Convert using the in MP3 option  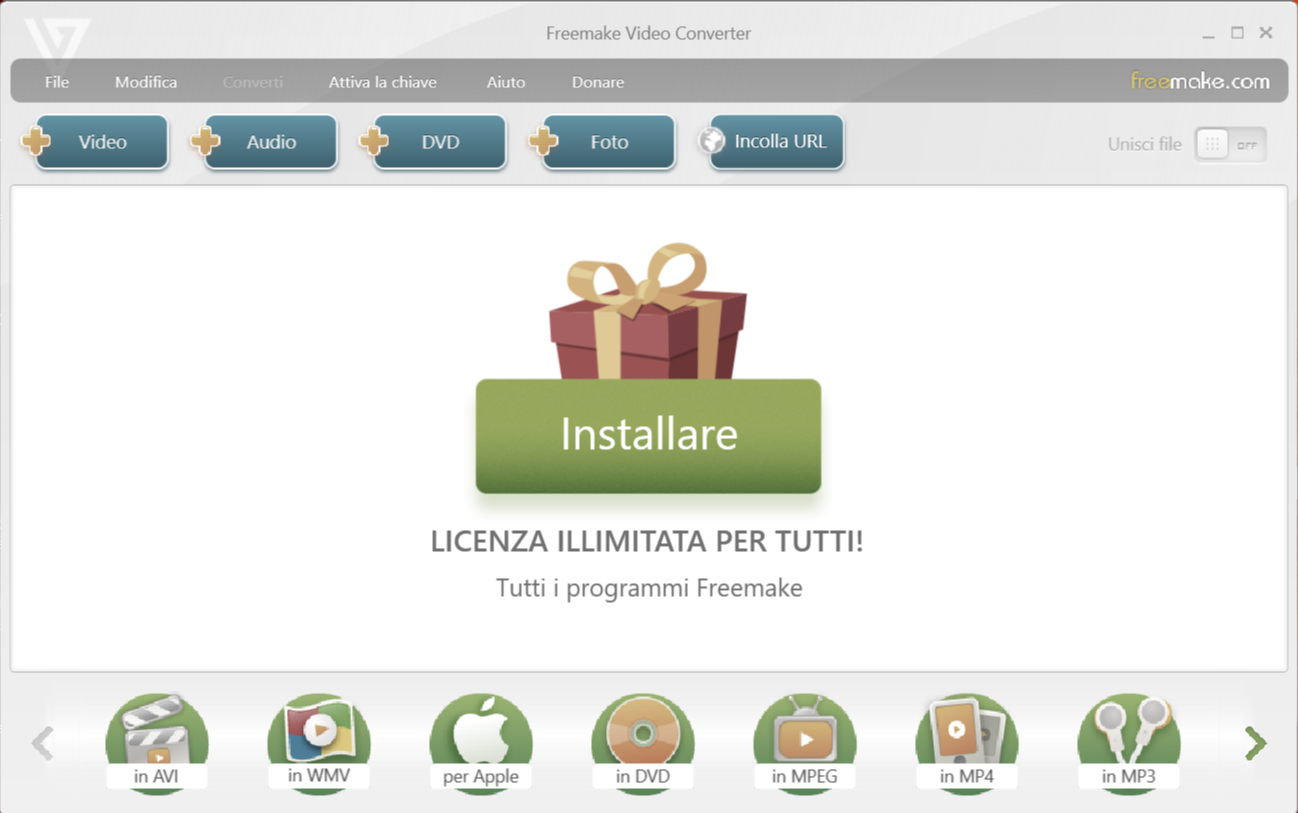pos(1129,743)
